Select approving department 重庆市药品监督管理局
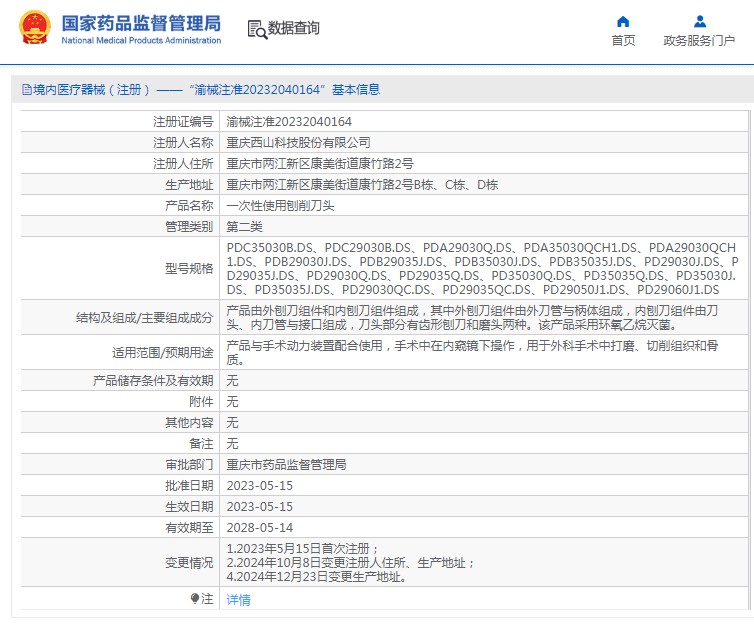This screenshot has width=754, height=627. pos(286,464)
